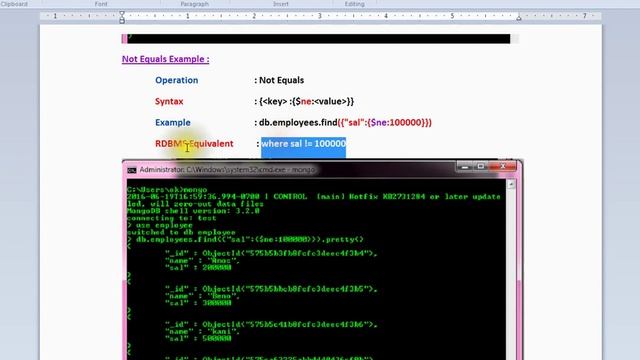Viewport: 640px width, 360px height.
Task: Click the 'Editing' ribbon group label
Action: point(354,4)
